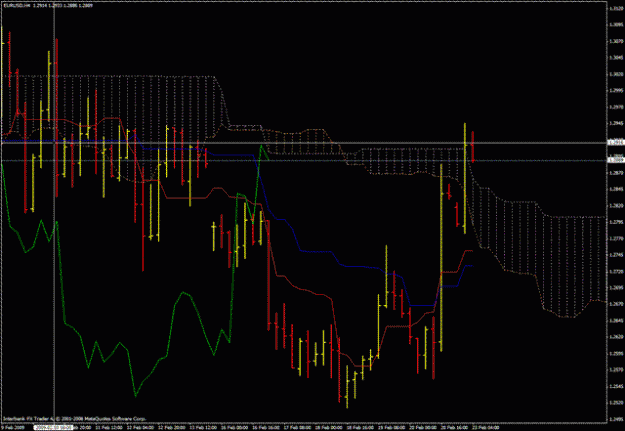This screenshot has height=431, width=625.
Task: Click the 16 Feb 16:00 time label
Action: (x=265, y=427)
